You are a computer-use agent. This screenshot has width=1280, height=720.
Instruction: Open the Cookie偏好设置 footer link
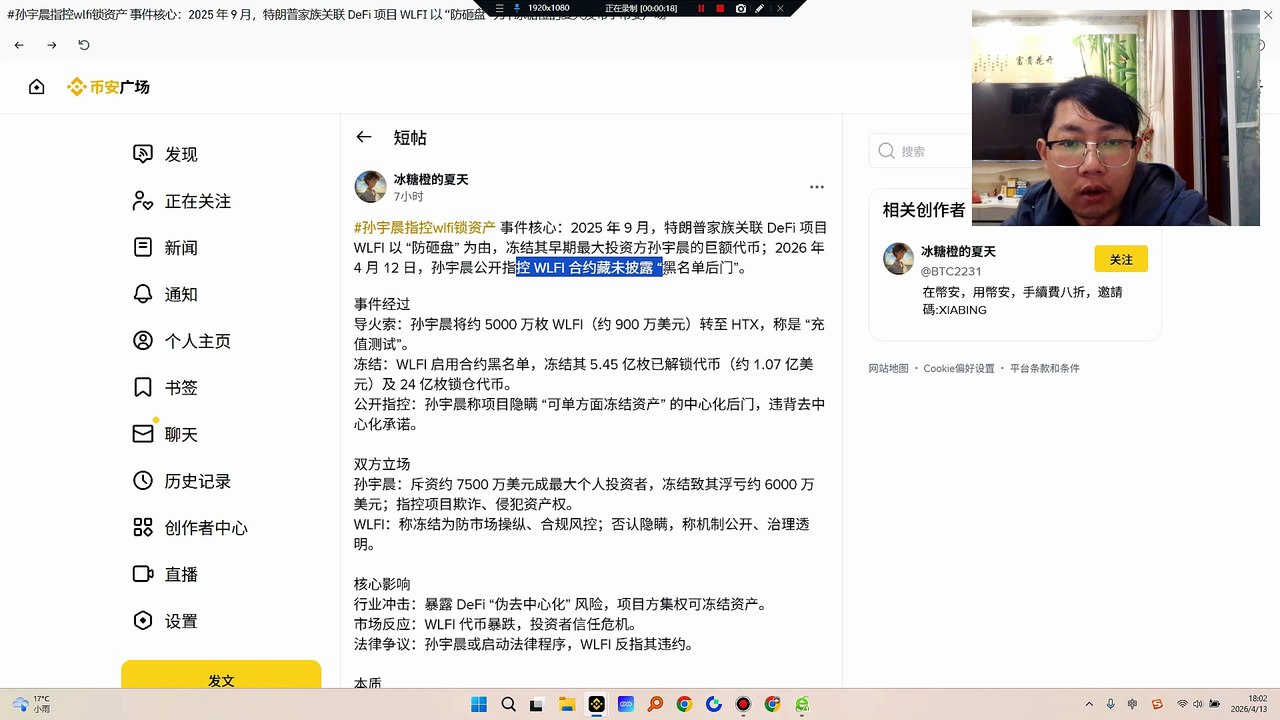tap(959, 368)
